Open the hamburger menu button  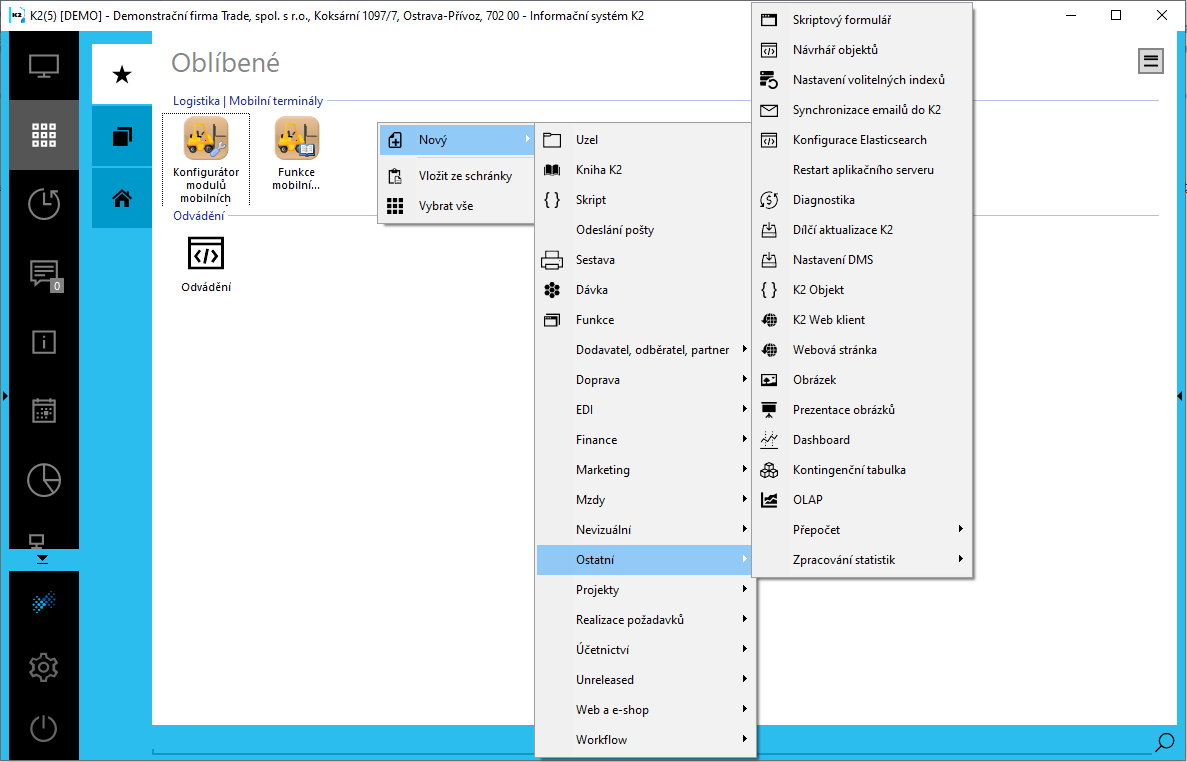coord(1151,61)
